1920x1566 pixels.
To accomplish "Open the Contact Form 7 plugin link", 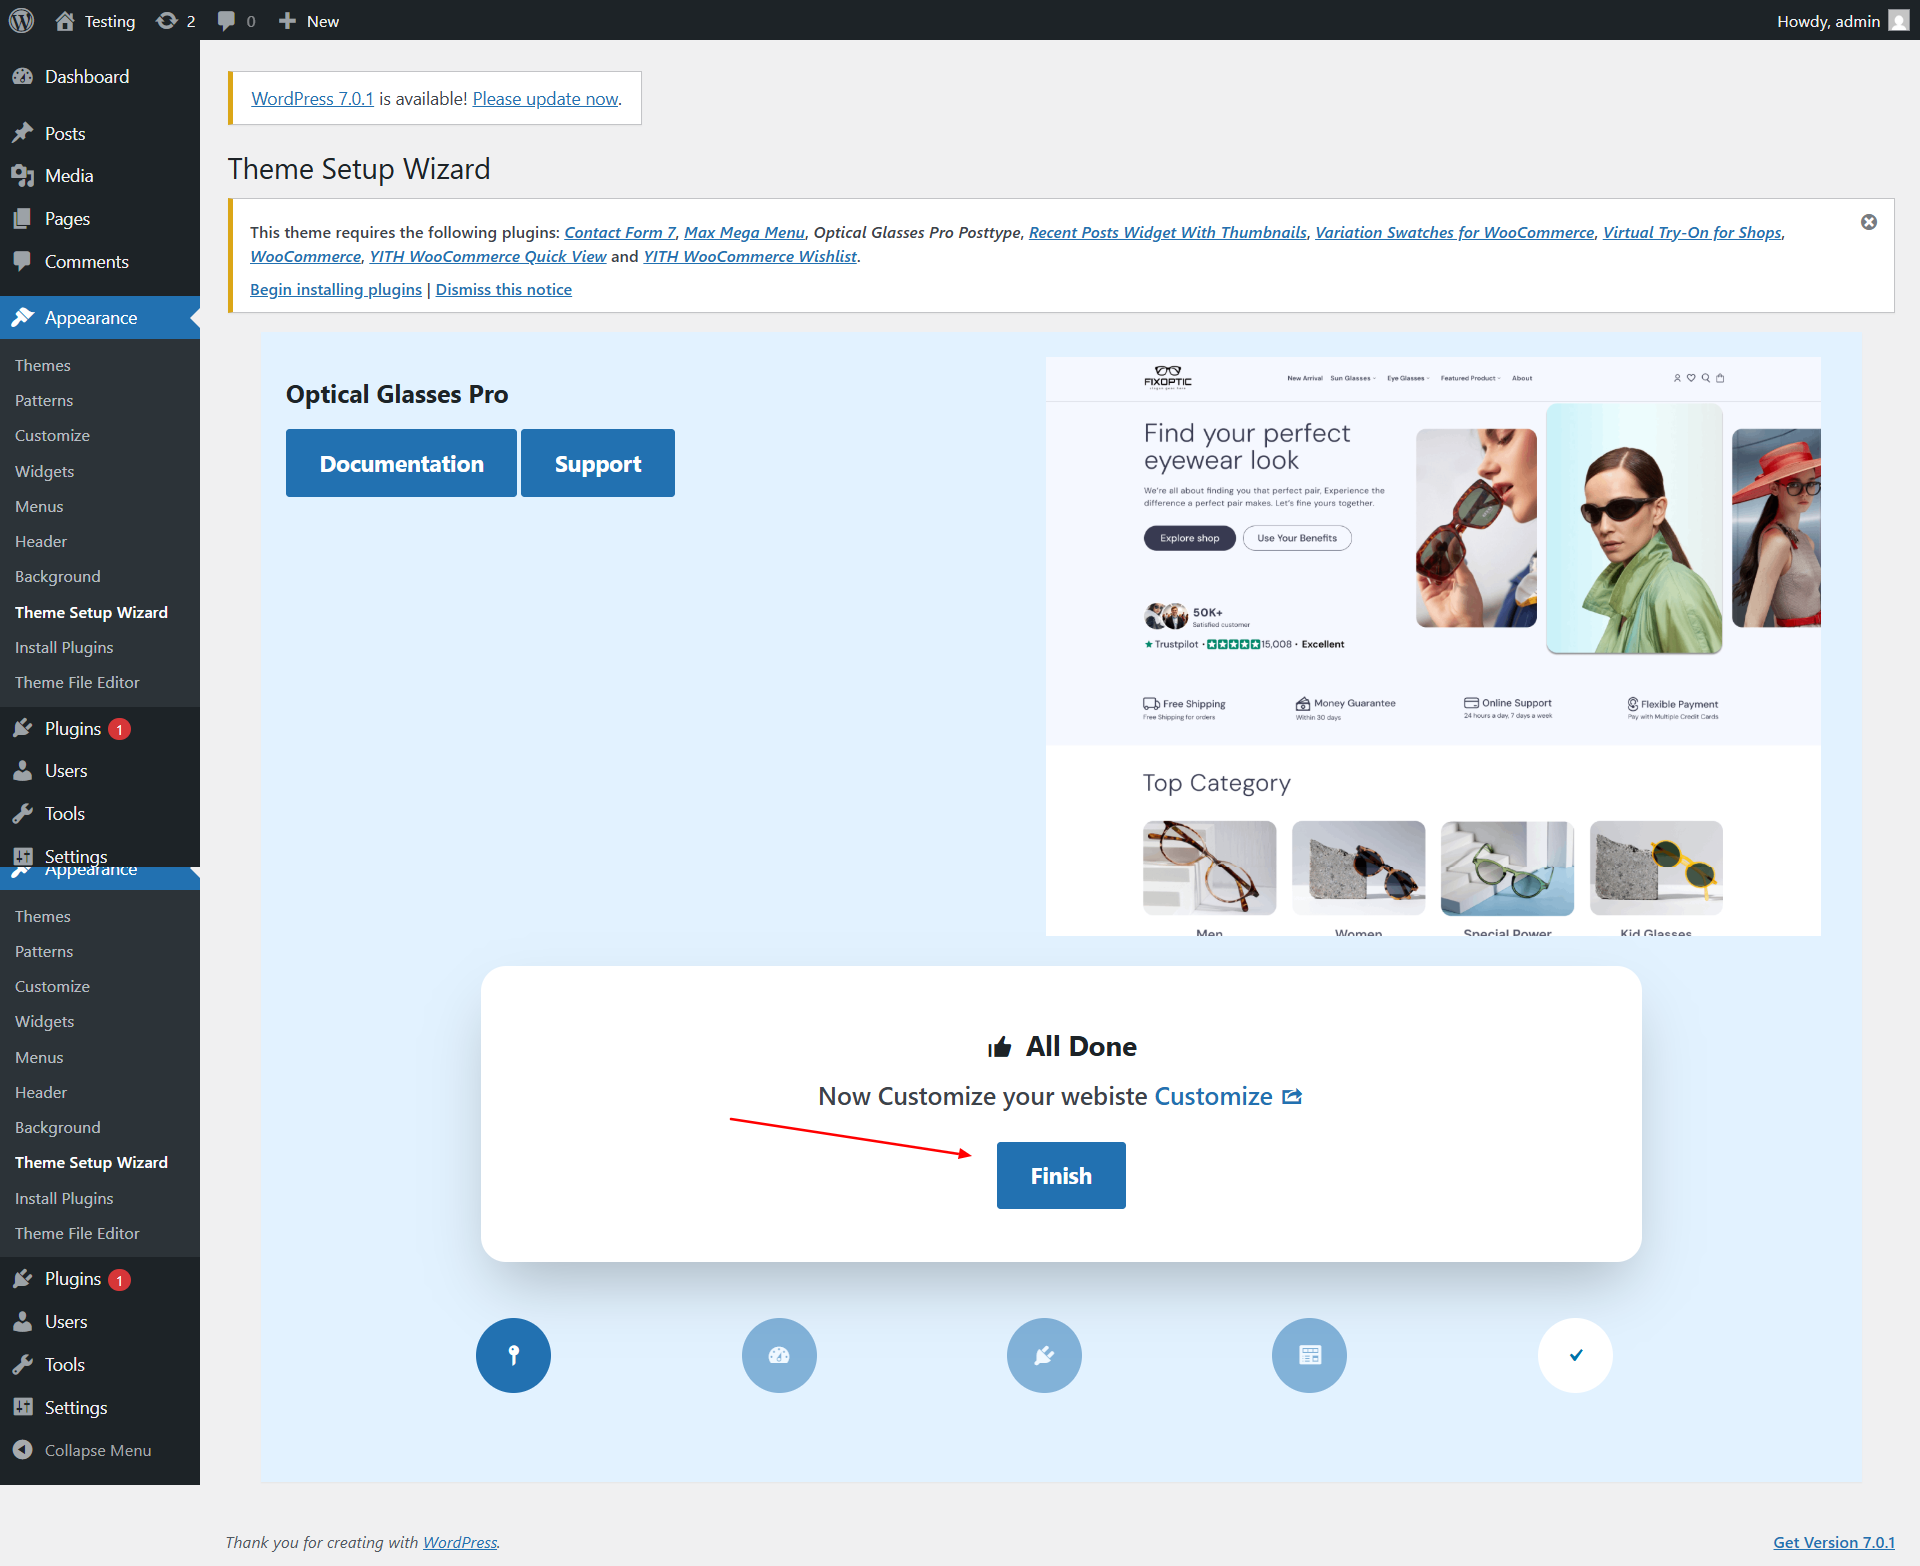I will click(620, 232).
